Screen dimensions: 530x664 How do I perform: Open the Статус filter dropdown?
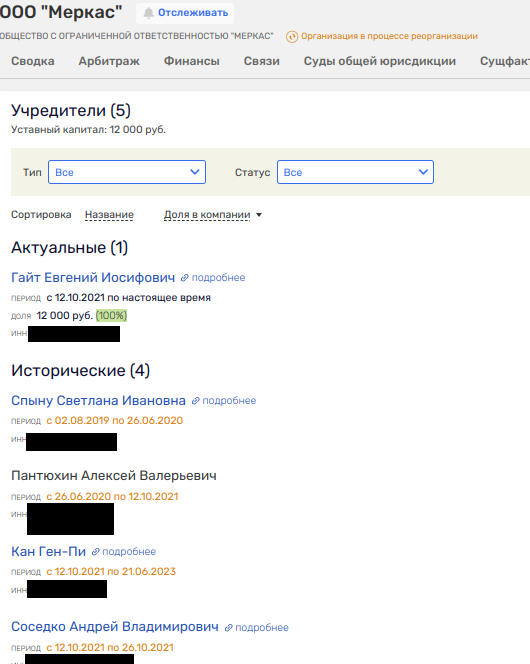355,172
